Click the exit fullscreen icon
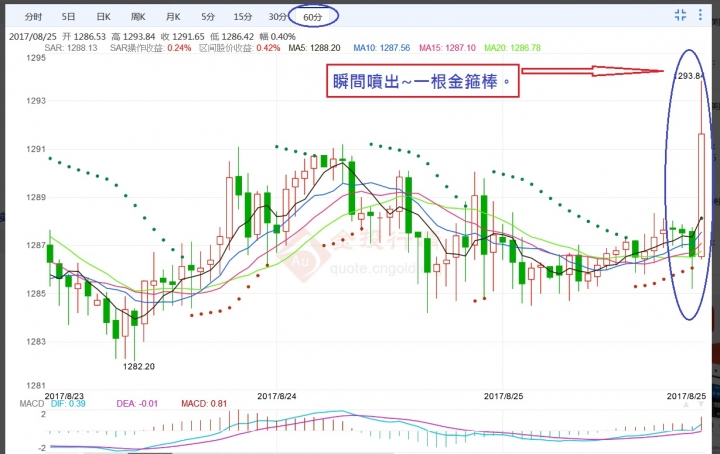This screenshot has height=454, width=720. click(x=680, y=15)
